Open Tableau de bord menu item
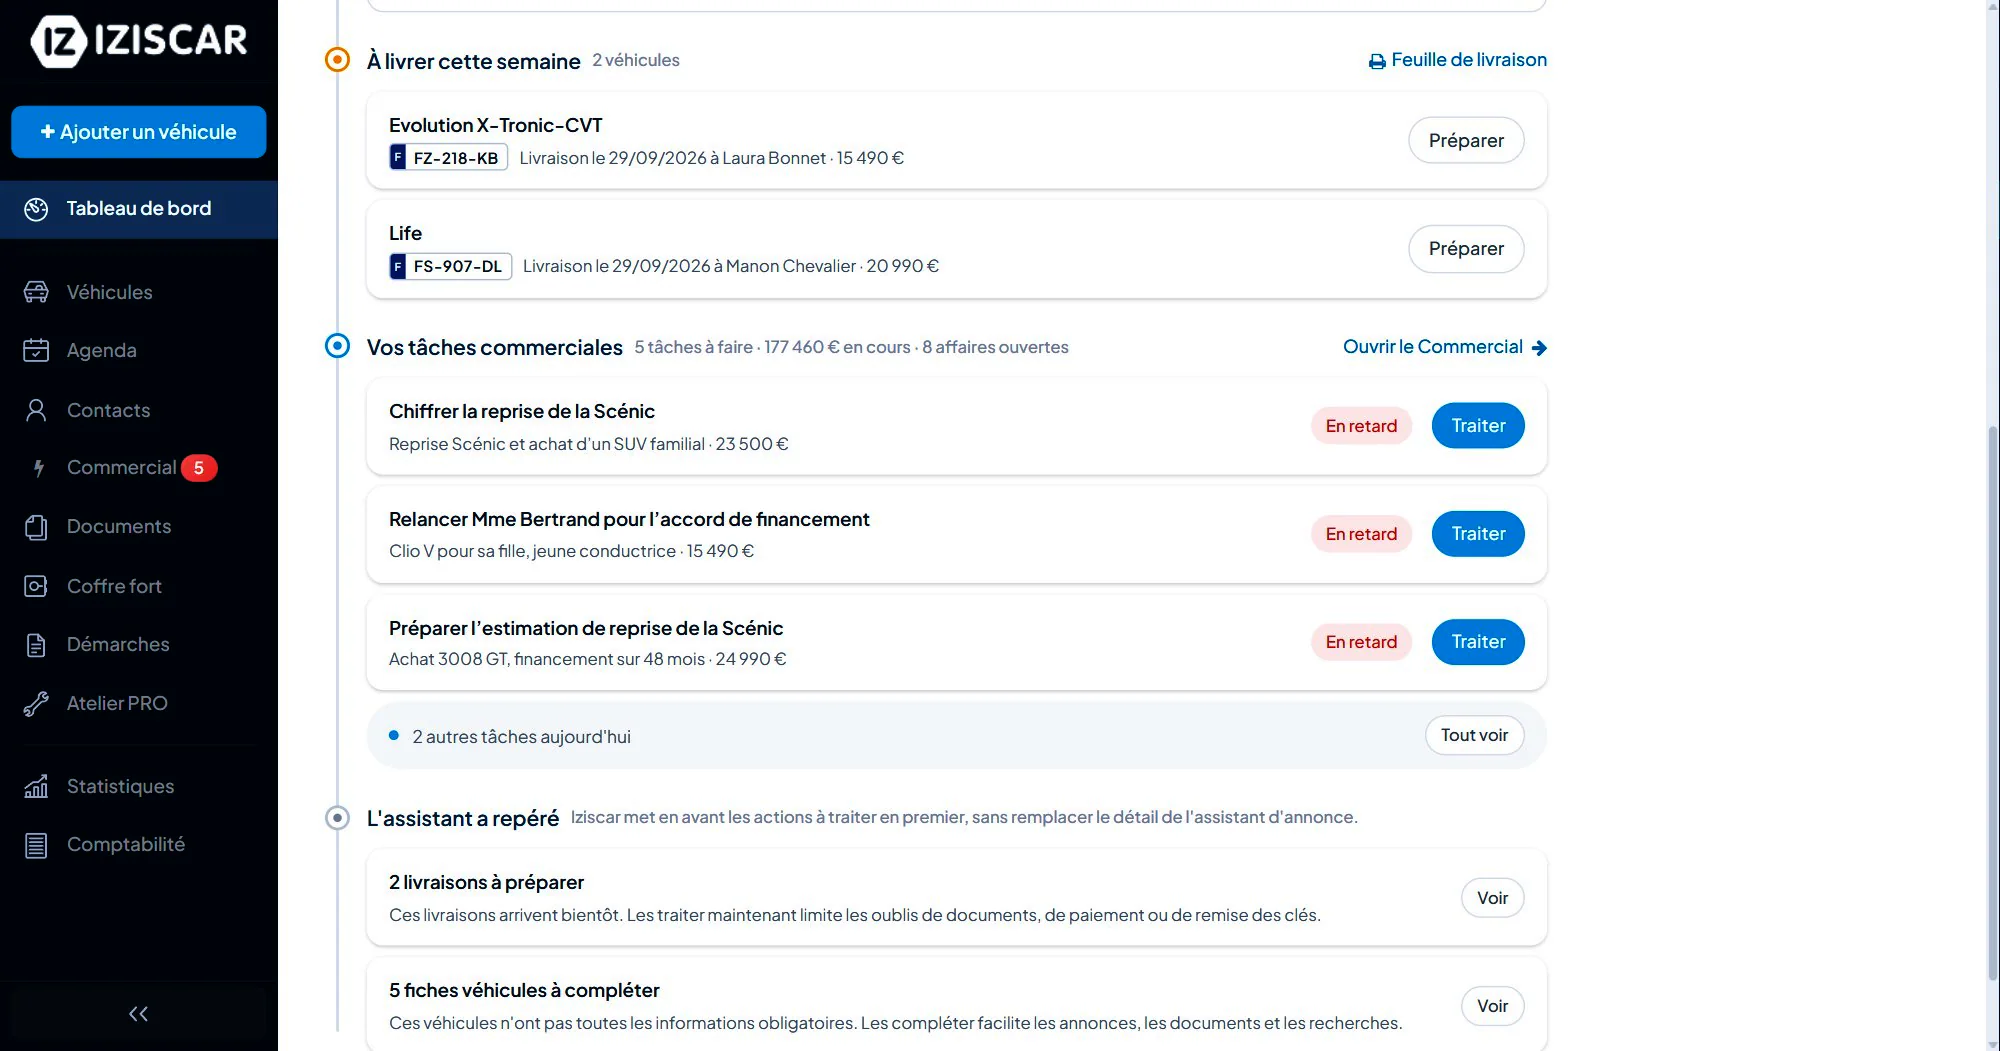This screenshot has width=2000, height=1051. click(x=139, y=209)
